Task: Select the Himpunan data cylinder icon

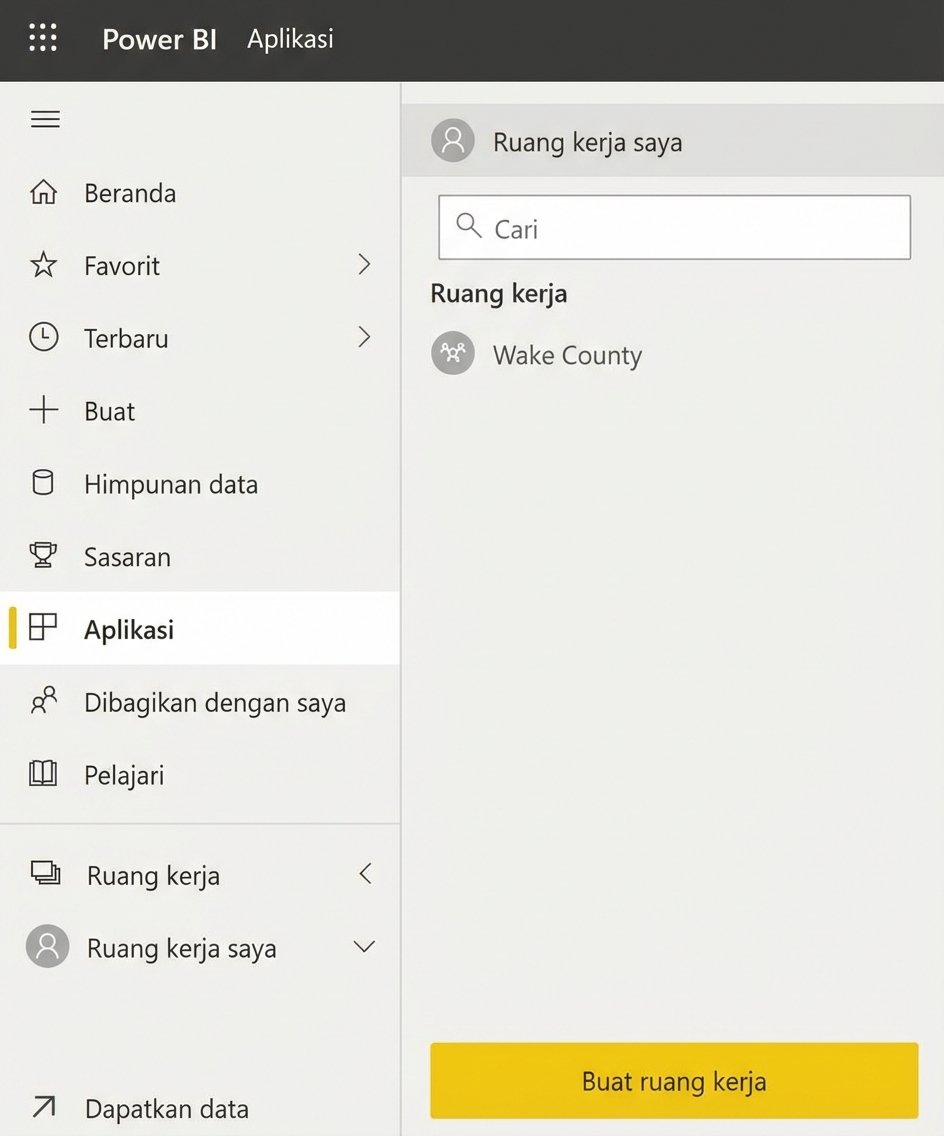Action: [44, 484]
